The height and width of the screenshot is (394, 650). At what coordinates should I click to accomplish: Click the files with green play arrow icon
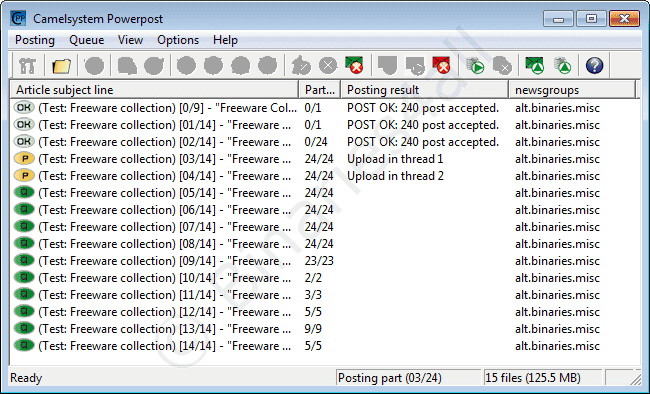[x=475, y=66]
